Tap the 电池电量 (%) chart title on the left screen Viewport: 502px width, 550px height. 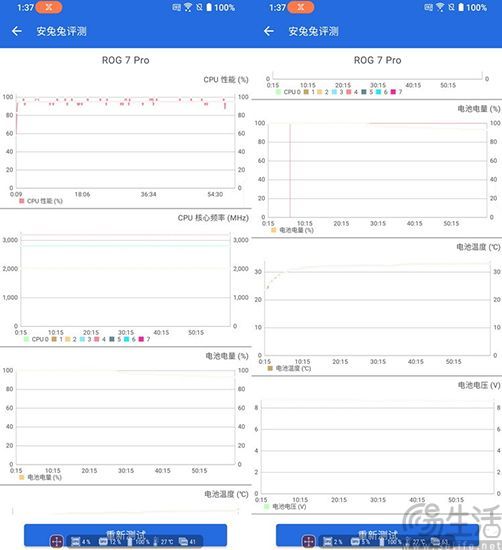click(227, 356)
